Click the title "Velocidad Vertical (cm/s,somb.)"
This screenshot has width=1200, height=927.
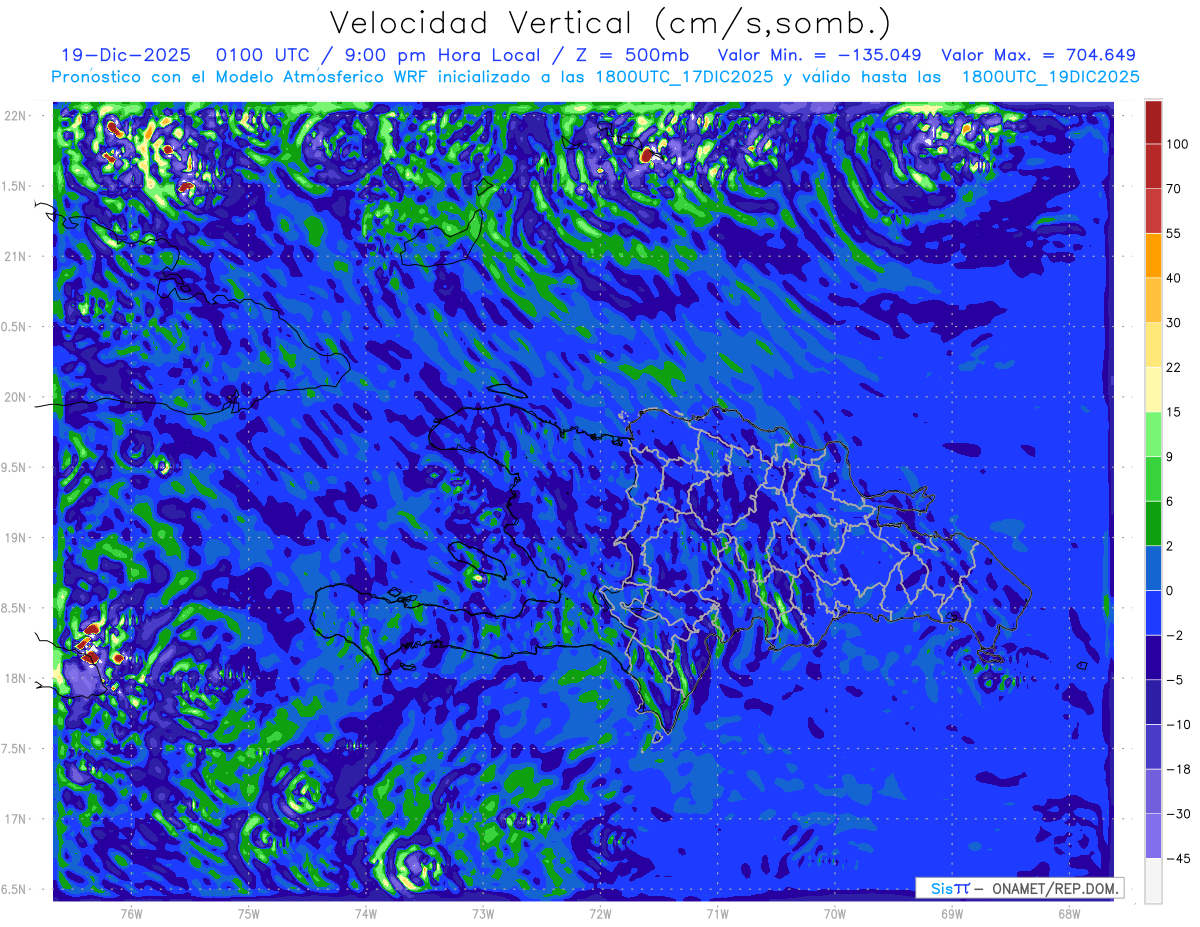[x=609, y=23]
